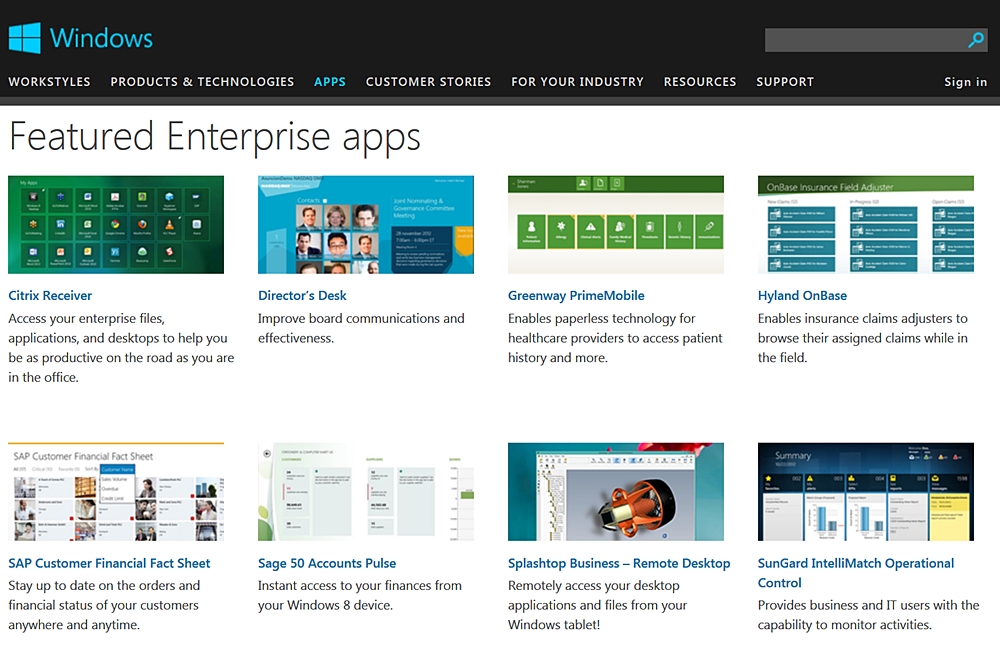
Task: Open the Customer Stories menu
Action: pyautogui.click(x=428, y=82)
